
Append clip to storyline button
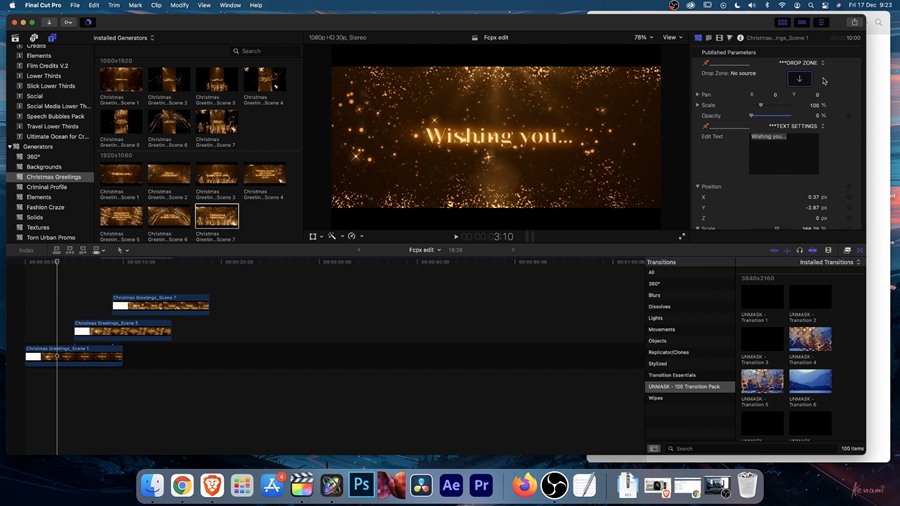pos(83,251)
